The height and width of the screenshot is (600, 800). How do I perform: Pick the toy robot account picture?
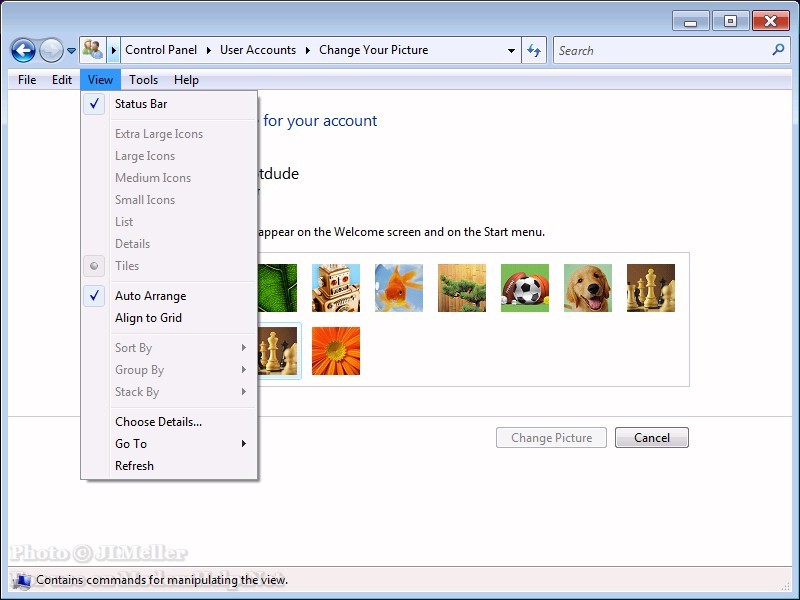click(336, 288)
